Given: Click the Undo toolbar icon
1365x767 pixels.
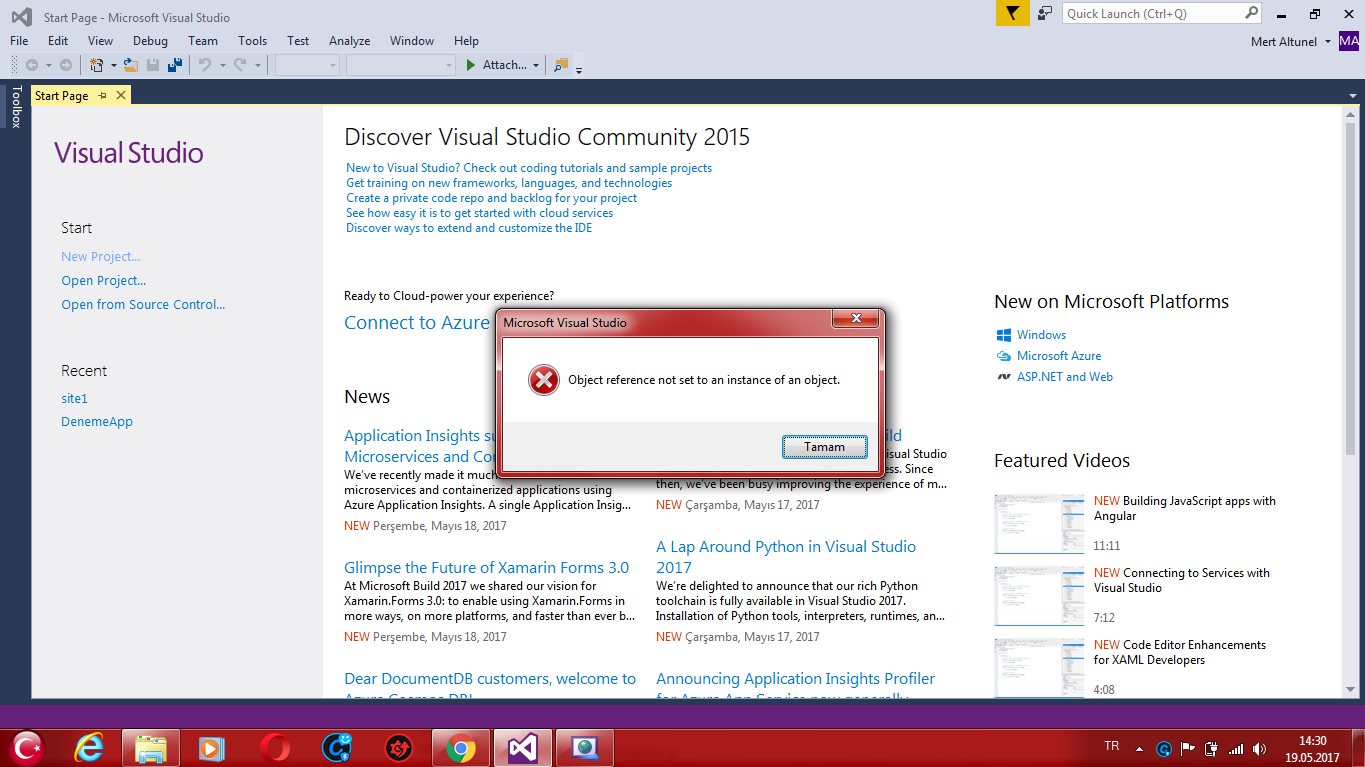Looking at the screenshot, I should pos(204,65).
